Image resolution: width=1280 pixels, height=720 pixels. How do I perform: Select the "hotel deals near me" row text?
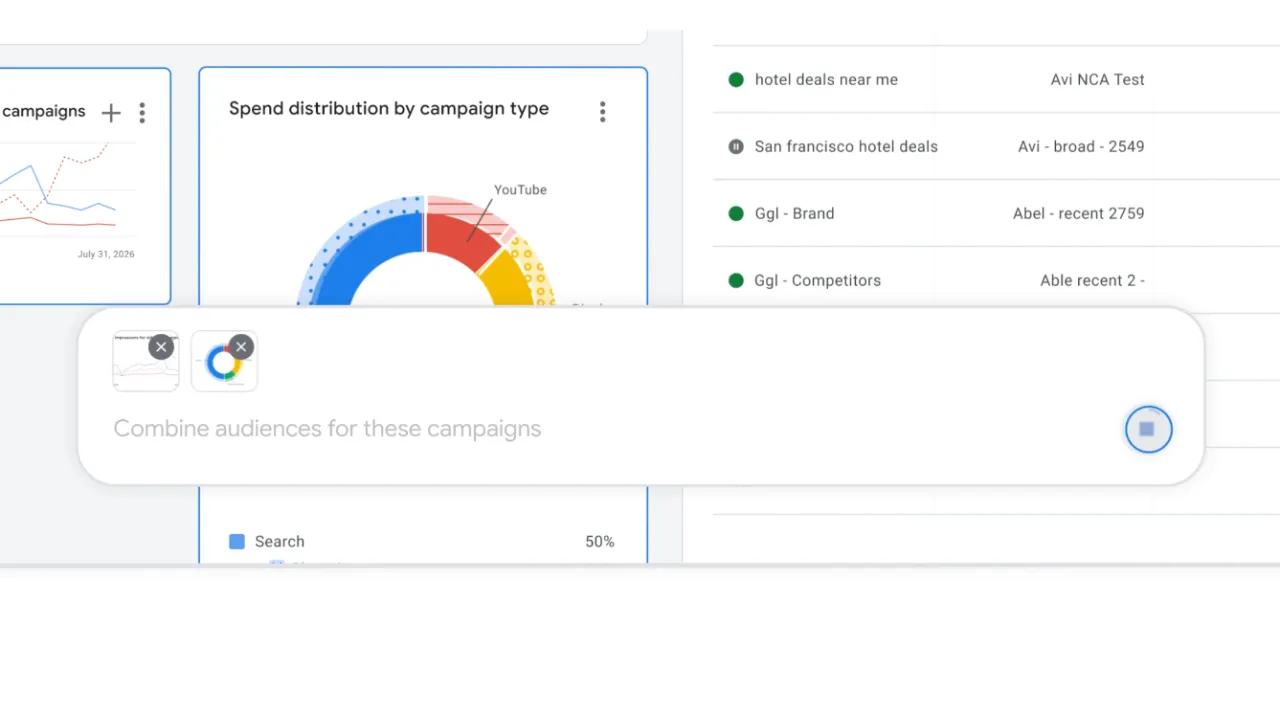826,80
